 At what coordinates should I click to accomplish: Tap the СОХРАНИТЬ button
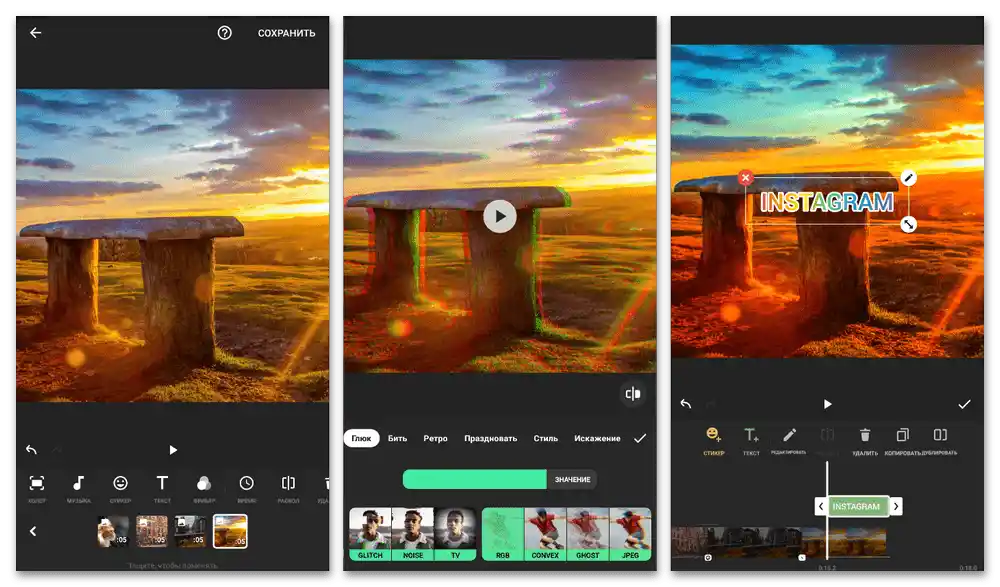pos(286,33)
